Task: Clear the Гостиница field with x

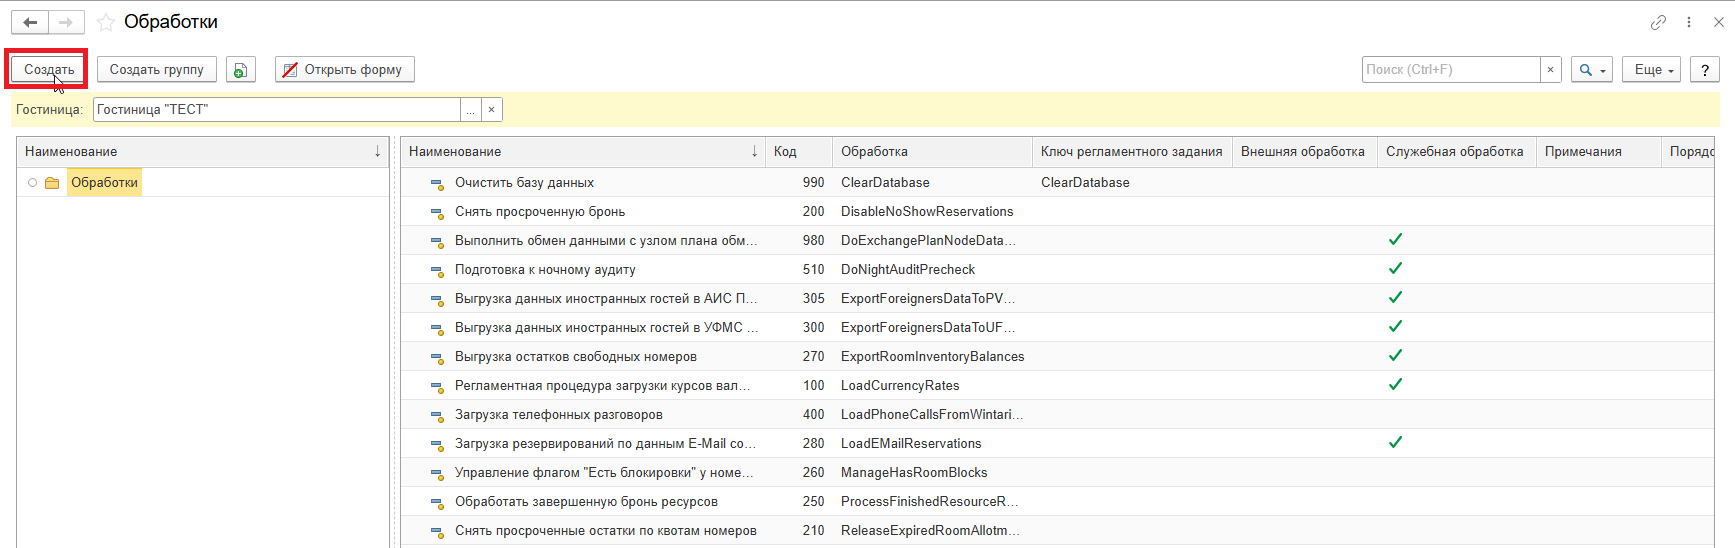Action: [492, 109]
